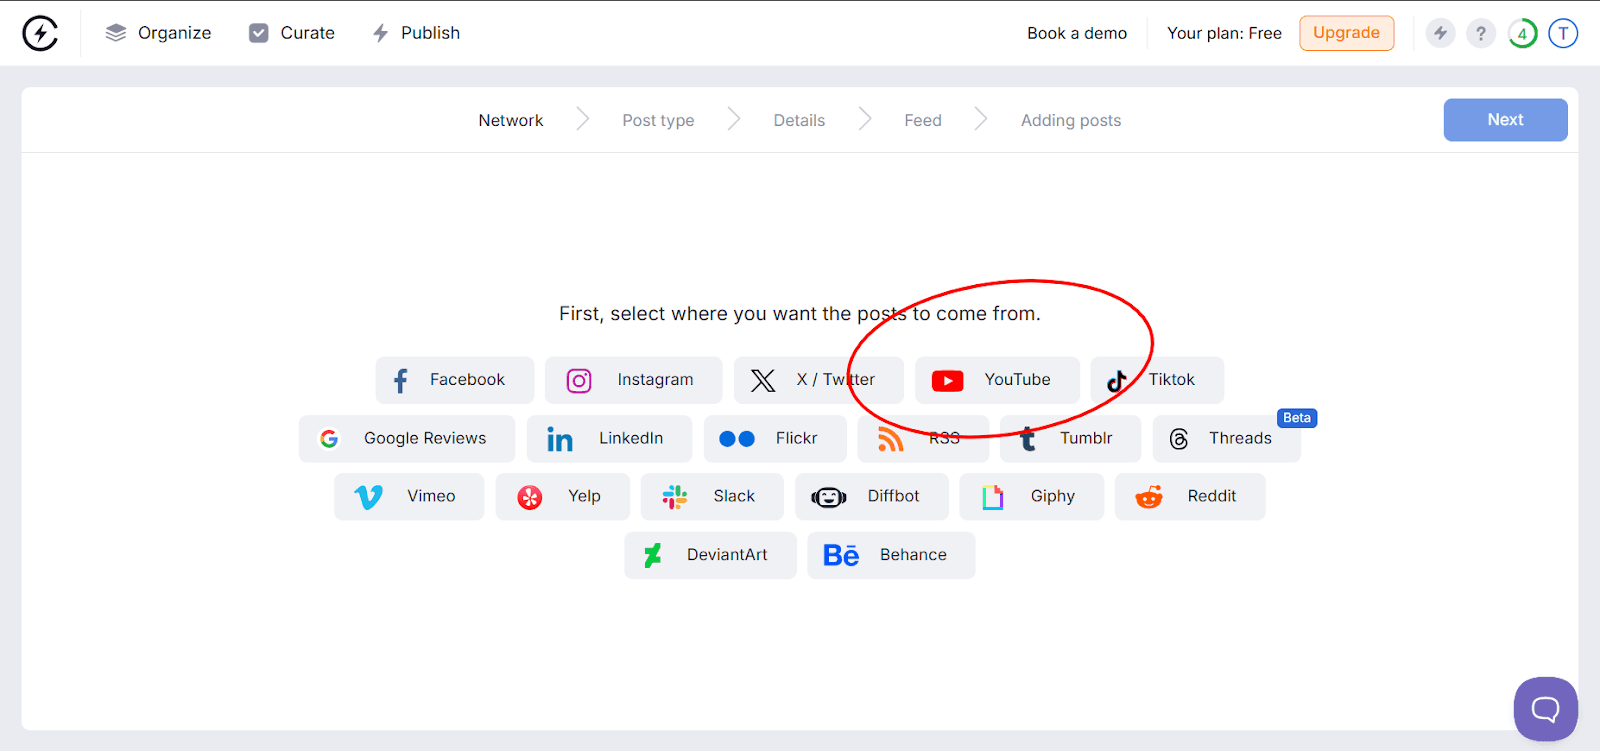Screen dimensions: 1600x751
Task: Select the Details step
Action: pos(799,120)
